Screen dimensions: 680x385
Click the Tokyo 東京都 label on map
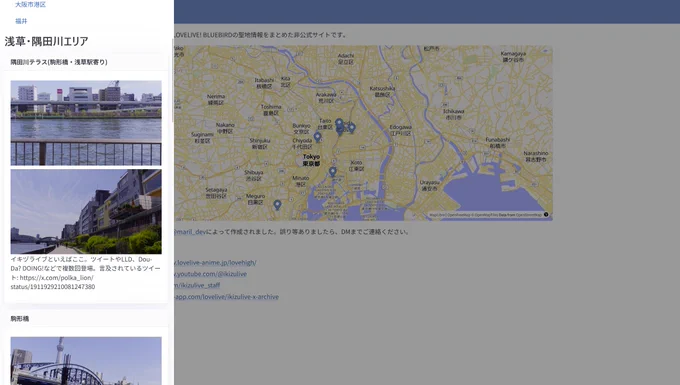pyautogui.click(x=311, y=160)
